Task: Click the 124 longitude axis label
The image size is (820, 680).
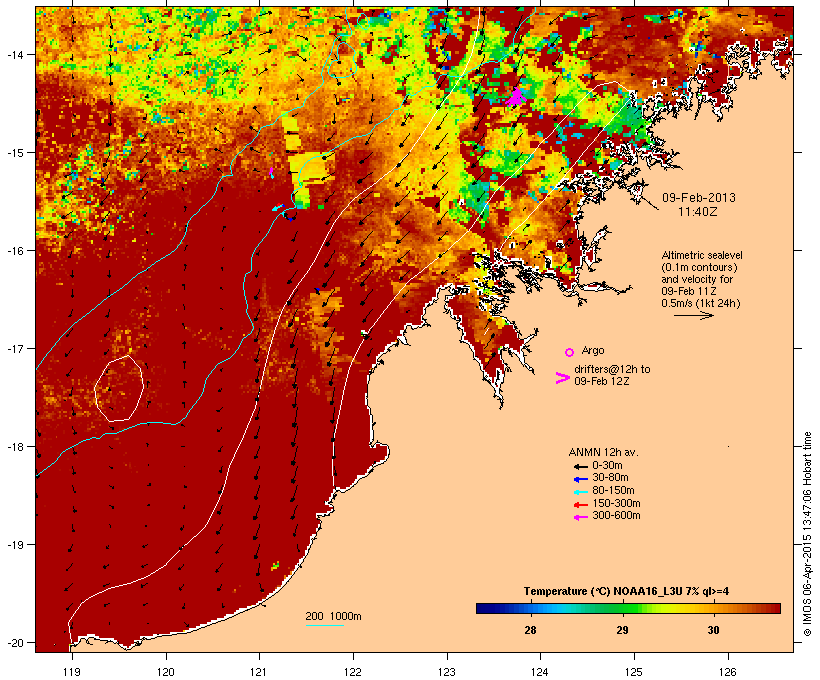Action: click(x=540, y=672)
